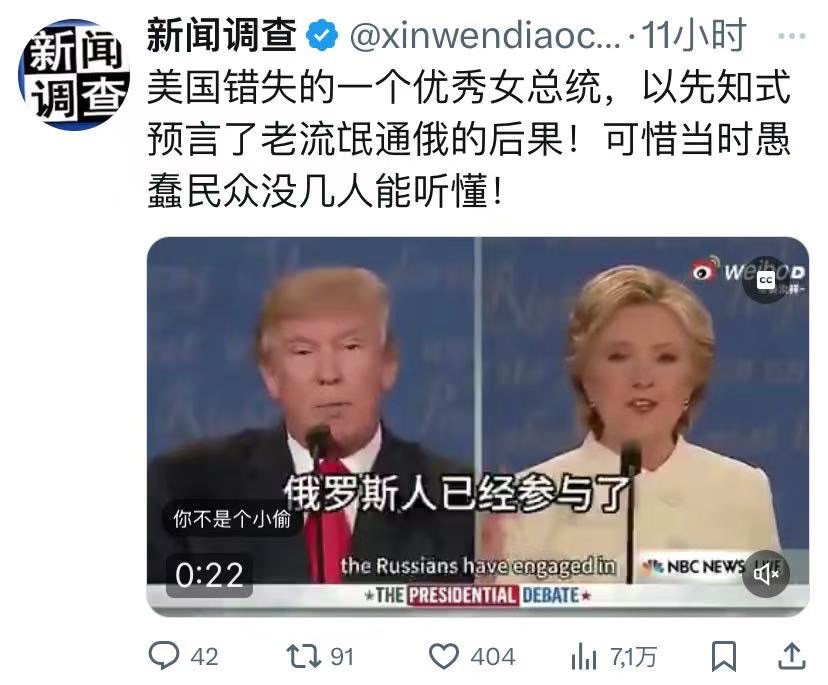This screenshot has height=685, width=828.
Task: Open the view analytics bar chart icon
Action: pos(584,657)
